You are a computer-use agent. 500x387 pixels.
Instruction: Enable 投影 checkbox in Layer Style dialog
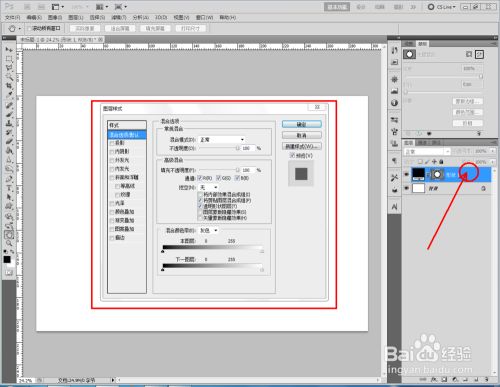(112, 143)
